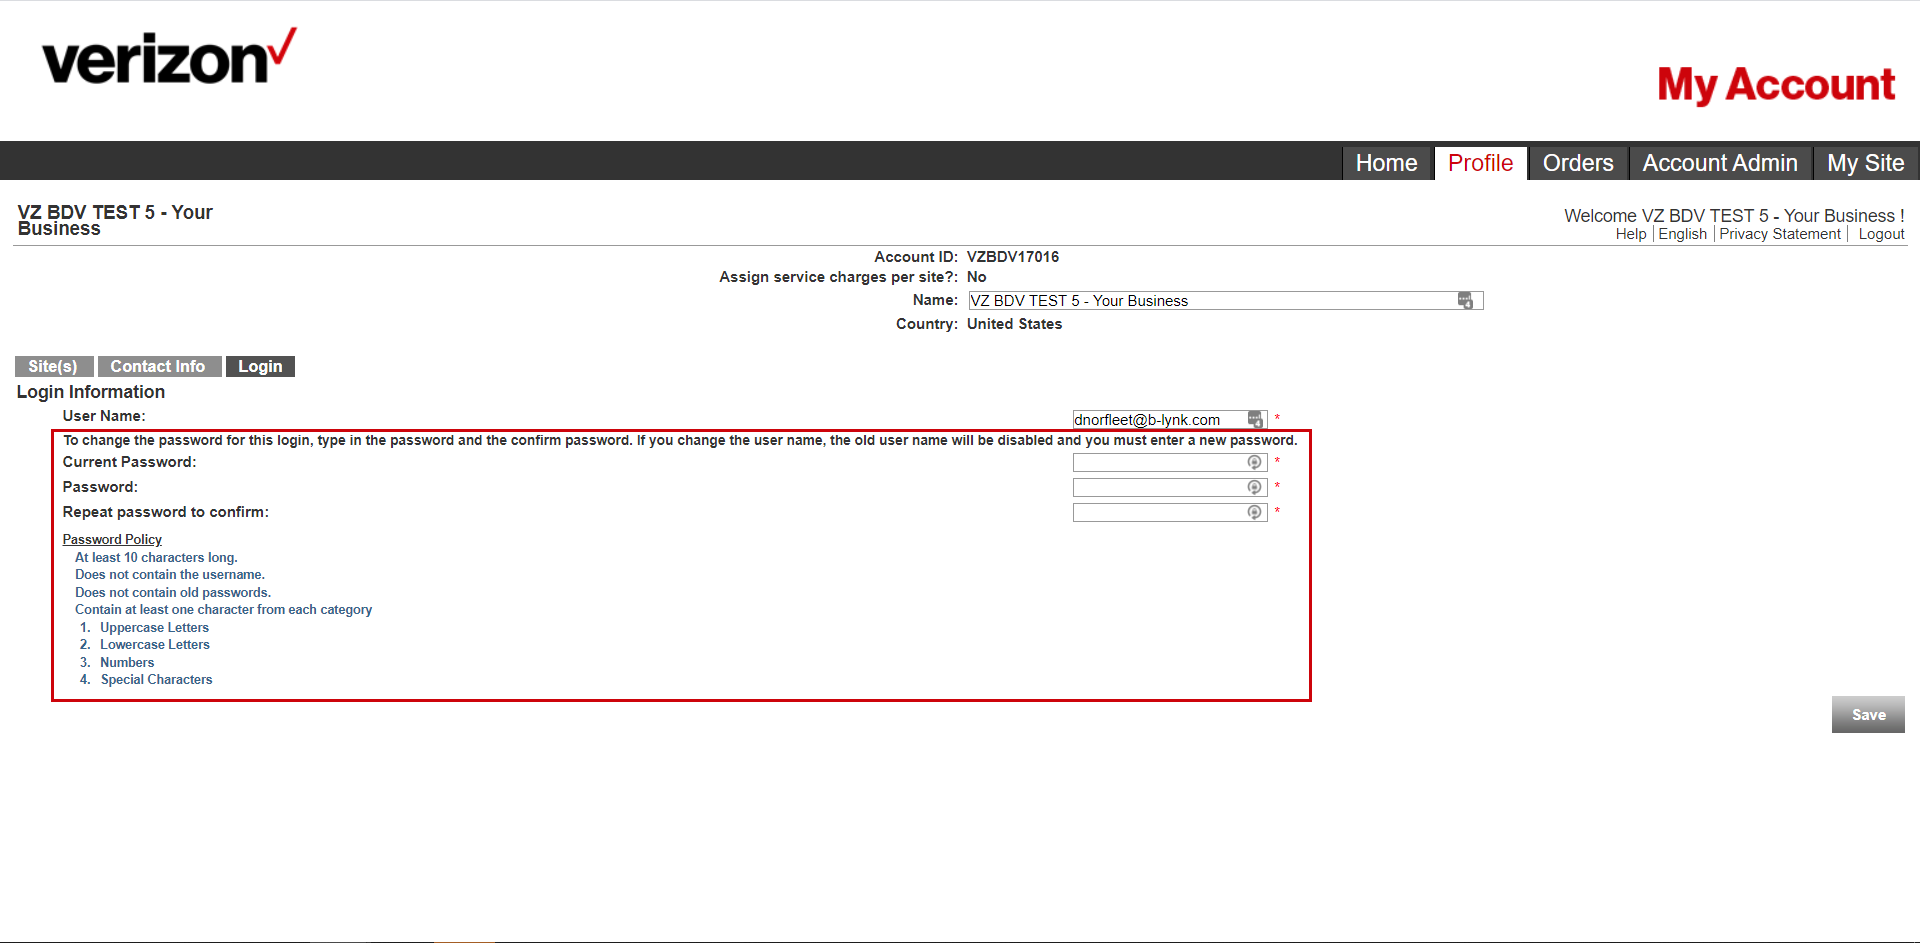Switch to the Site(s) sub-tab
Screen dimensions: 1920x943
[53, 366]
